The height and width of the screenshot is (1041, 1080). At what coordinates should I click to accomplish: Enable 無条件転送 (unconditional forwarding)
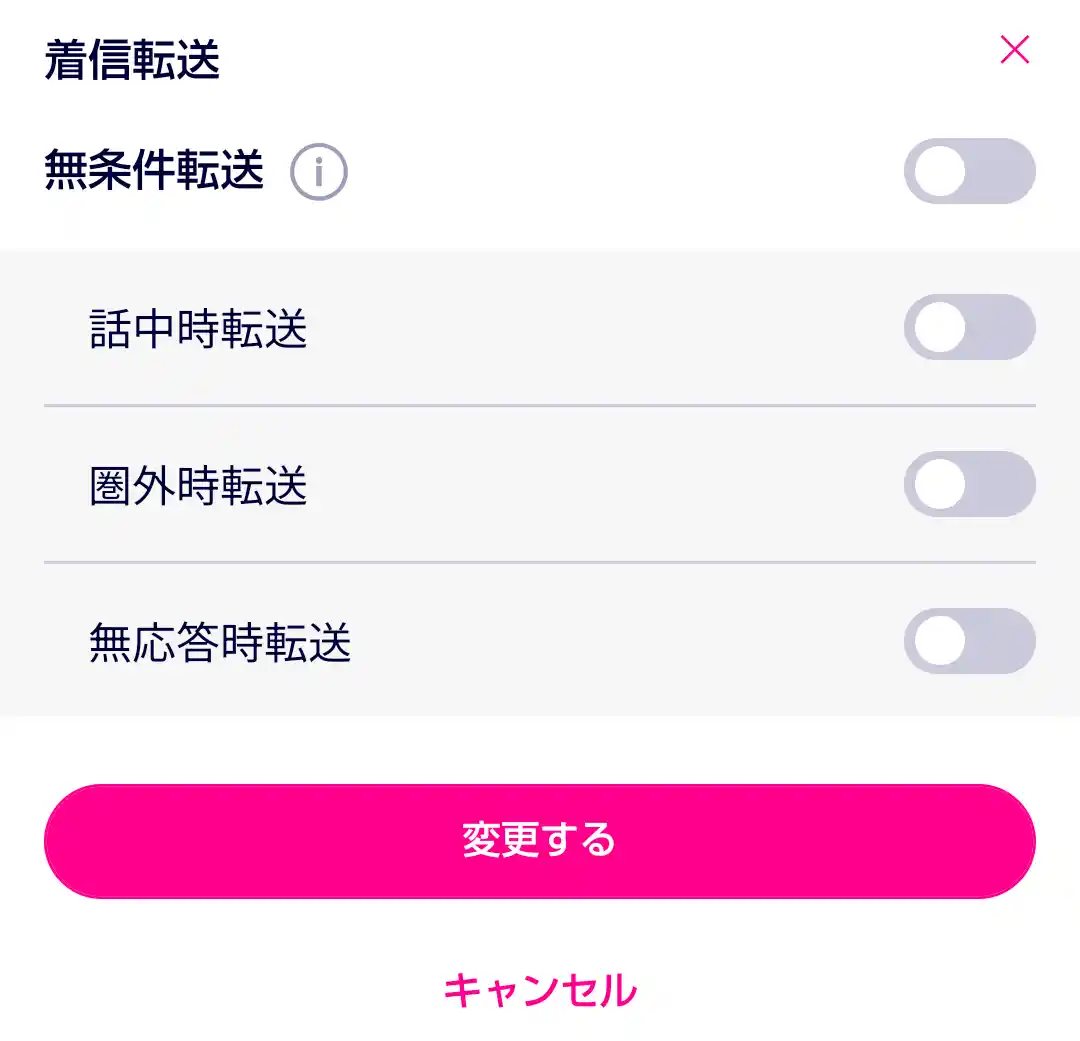click(x=968, y=172)
